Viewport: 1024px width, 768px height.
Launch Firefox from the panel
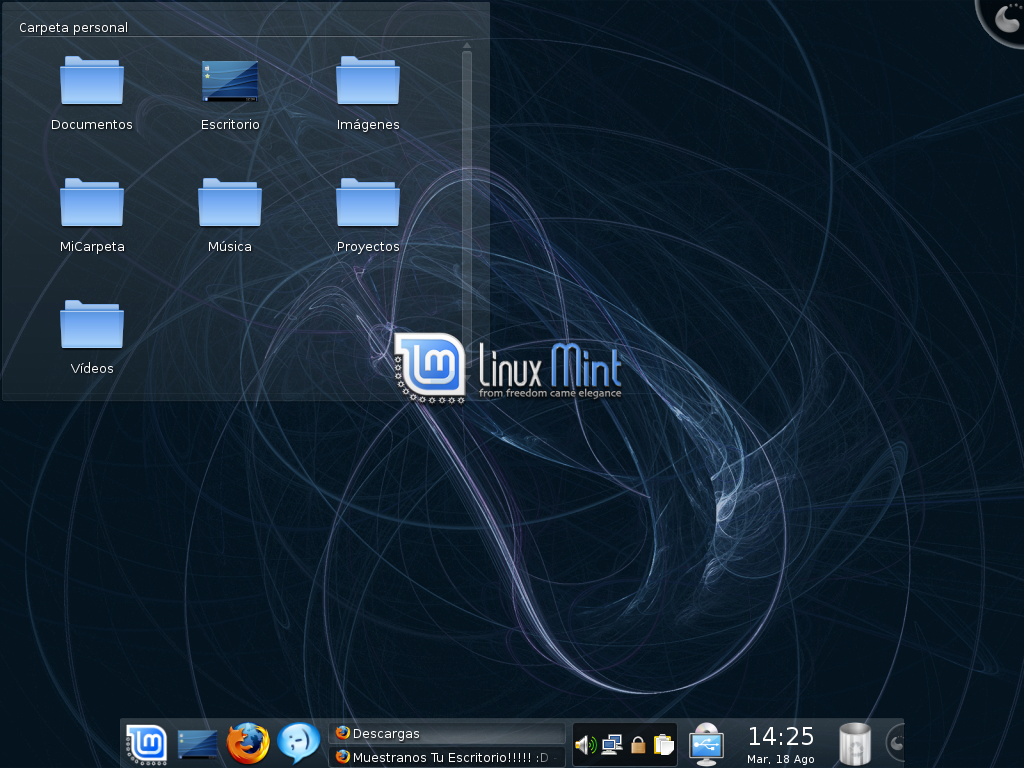(x=248, y=744)
